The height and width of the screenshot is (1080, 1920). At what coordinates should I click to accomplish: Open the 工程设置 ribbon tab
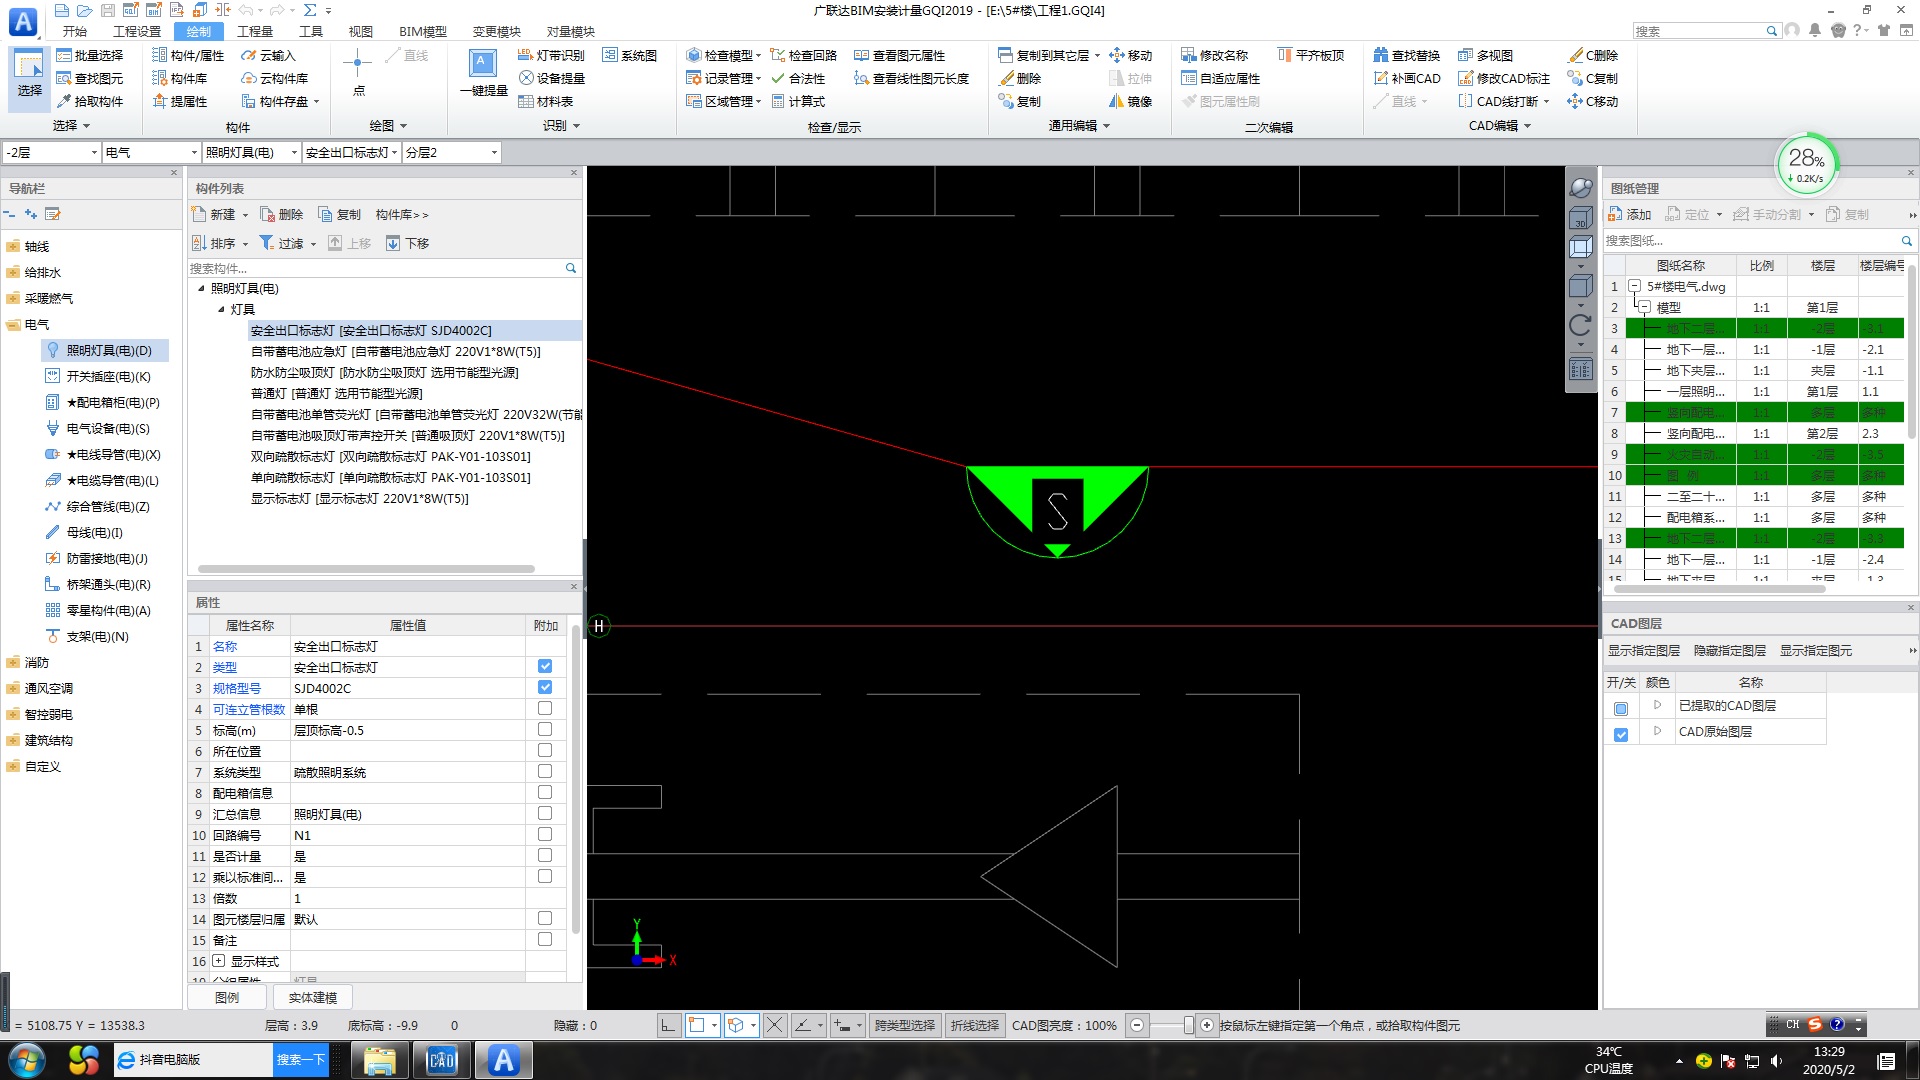tap(137, 31)
